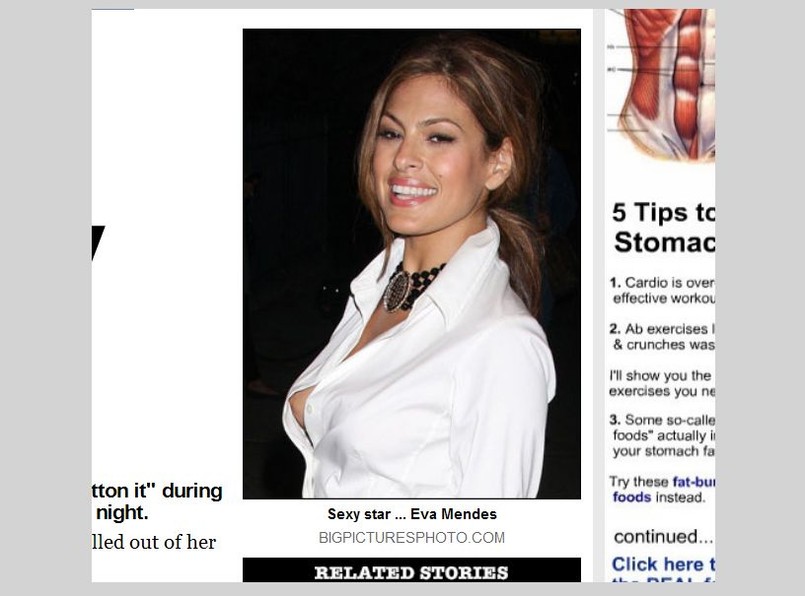The height and width of the screenshot is (596, 805).
Task: Select the RELATED STORIES black header bar
Action: [412, 570]
